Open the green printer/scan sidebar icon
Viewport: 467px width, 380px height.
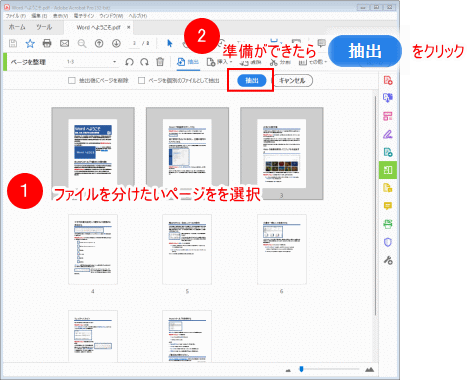point(388,224)
